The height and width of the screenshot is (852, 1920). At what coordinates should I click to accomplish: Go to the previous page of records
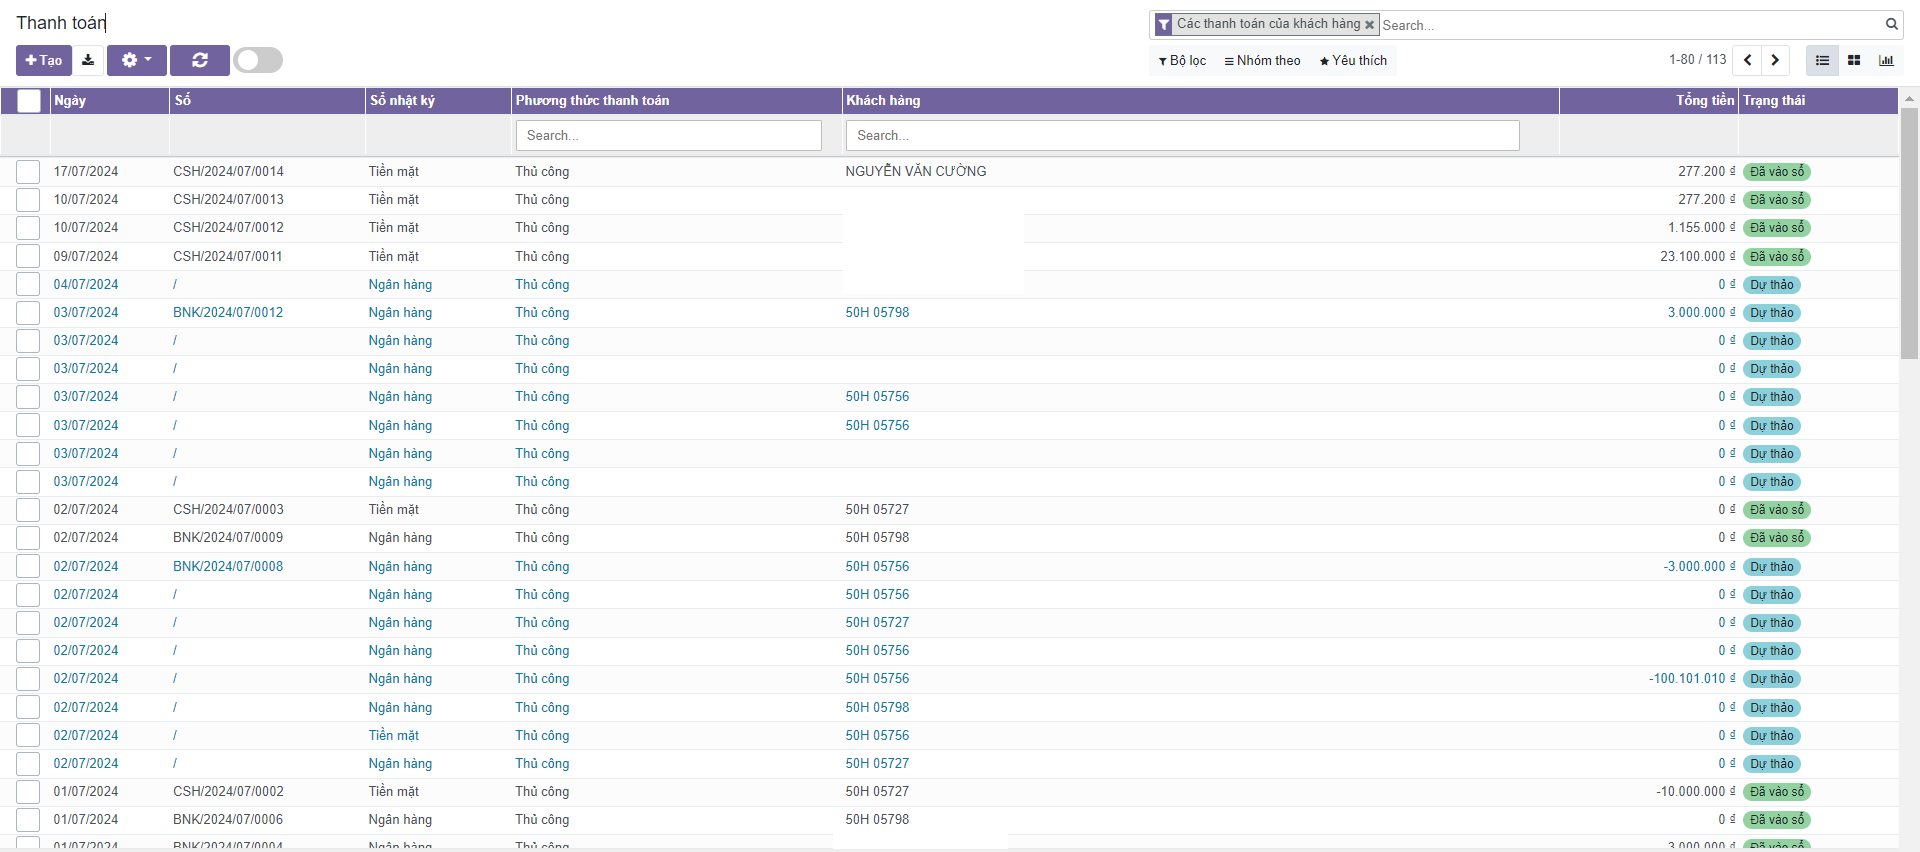coord(1747,60)
